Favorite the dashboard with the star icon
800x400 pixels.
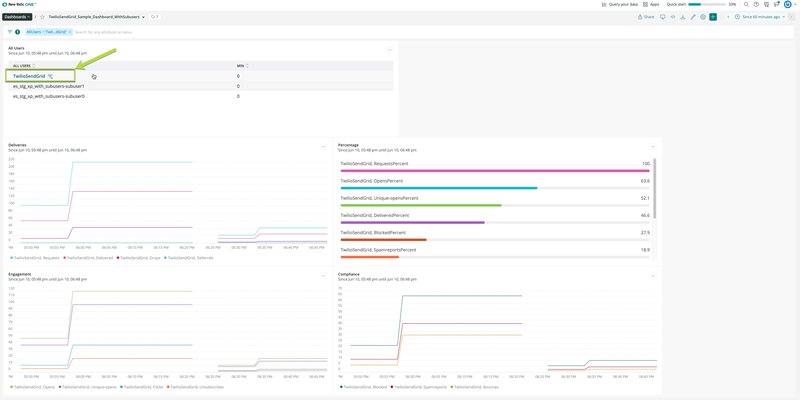[42, 17]
